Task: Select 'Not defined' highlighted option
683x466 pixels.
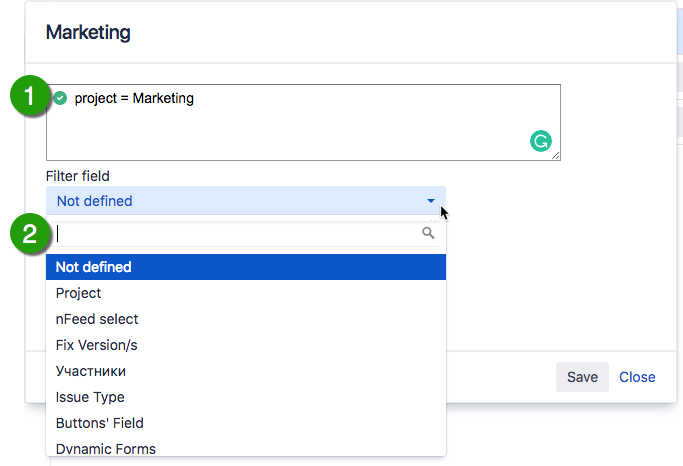Action: [x=245, y=267]
